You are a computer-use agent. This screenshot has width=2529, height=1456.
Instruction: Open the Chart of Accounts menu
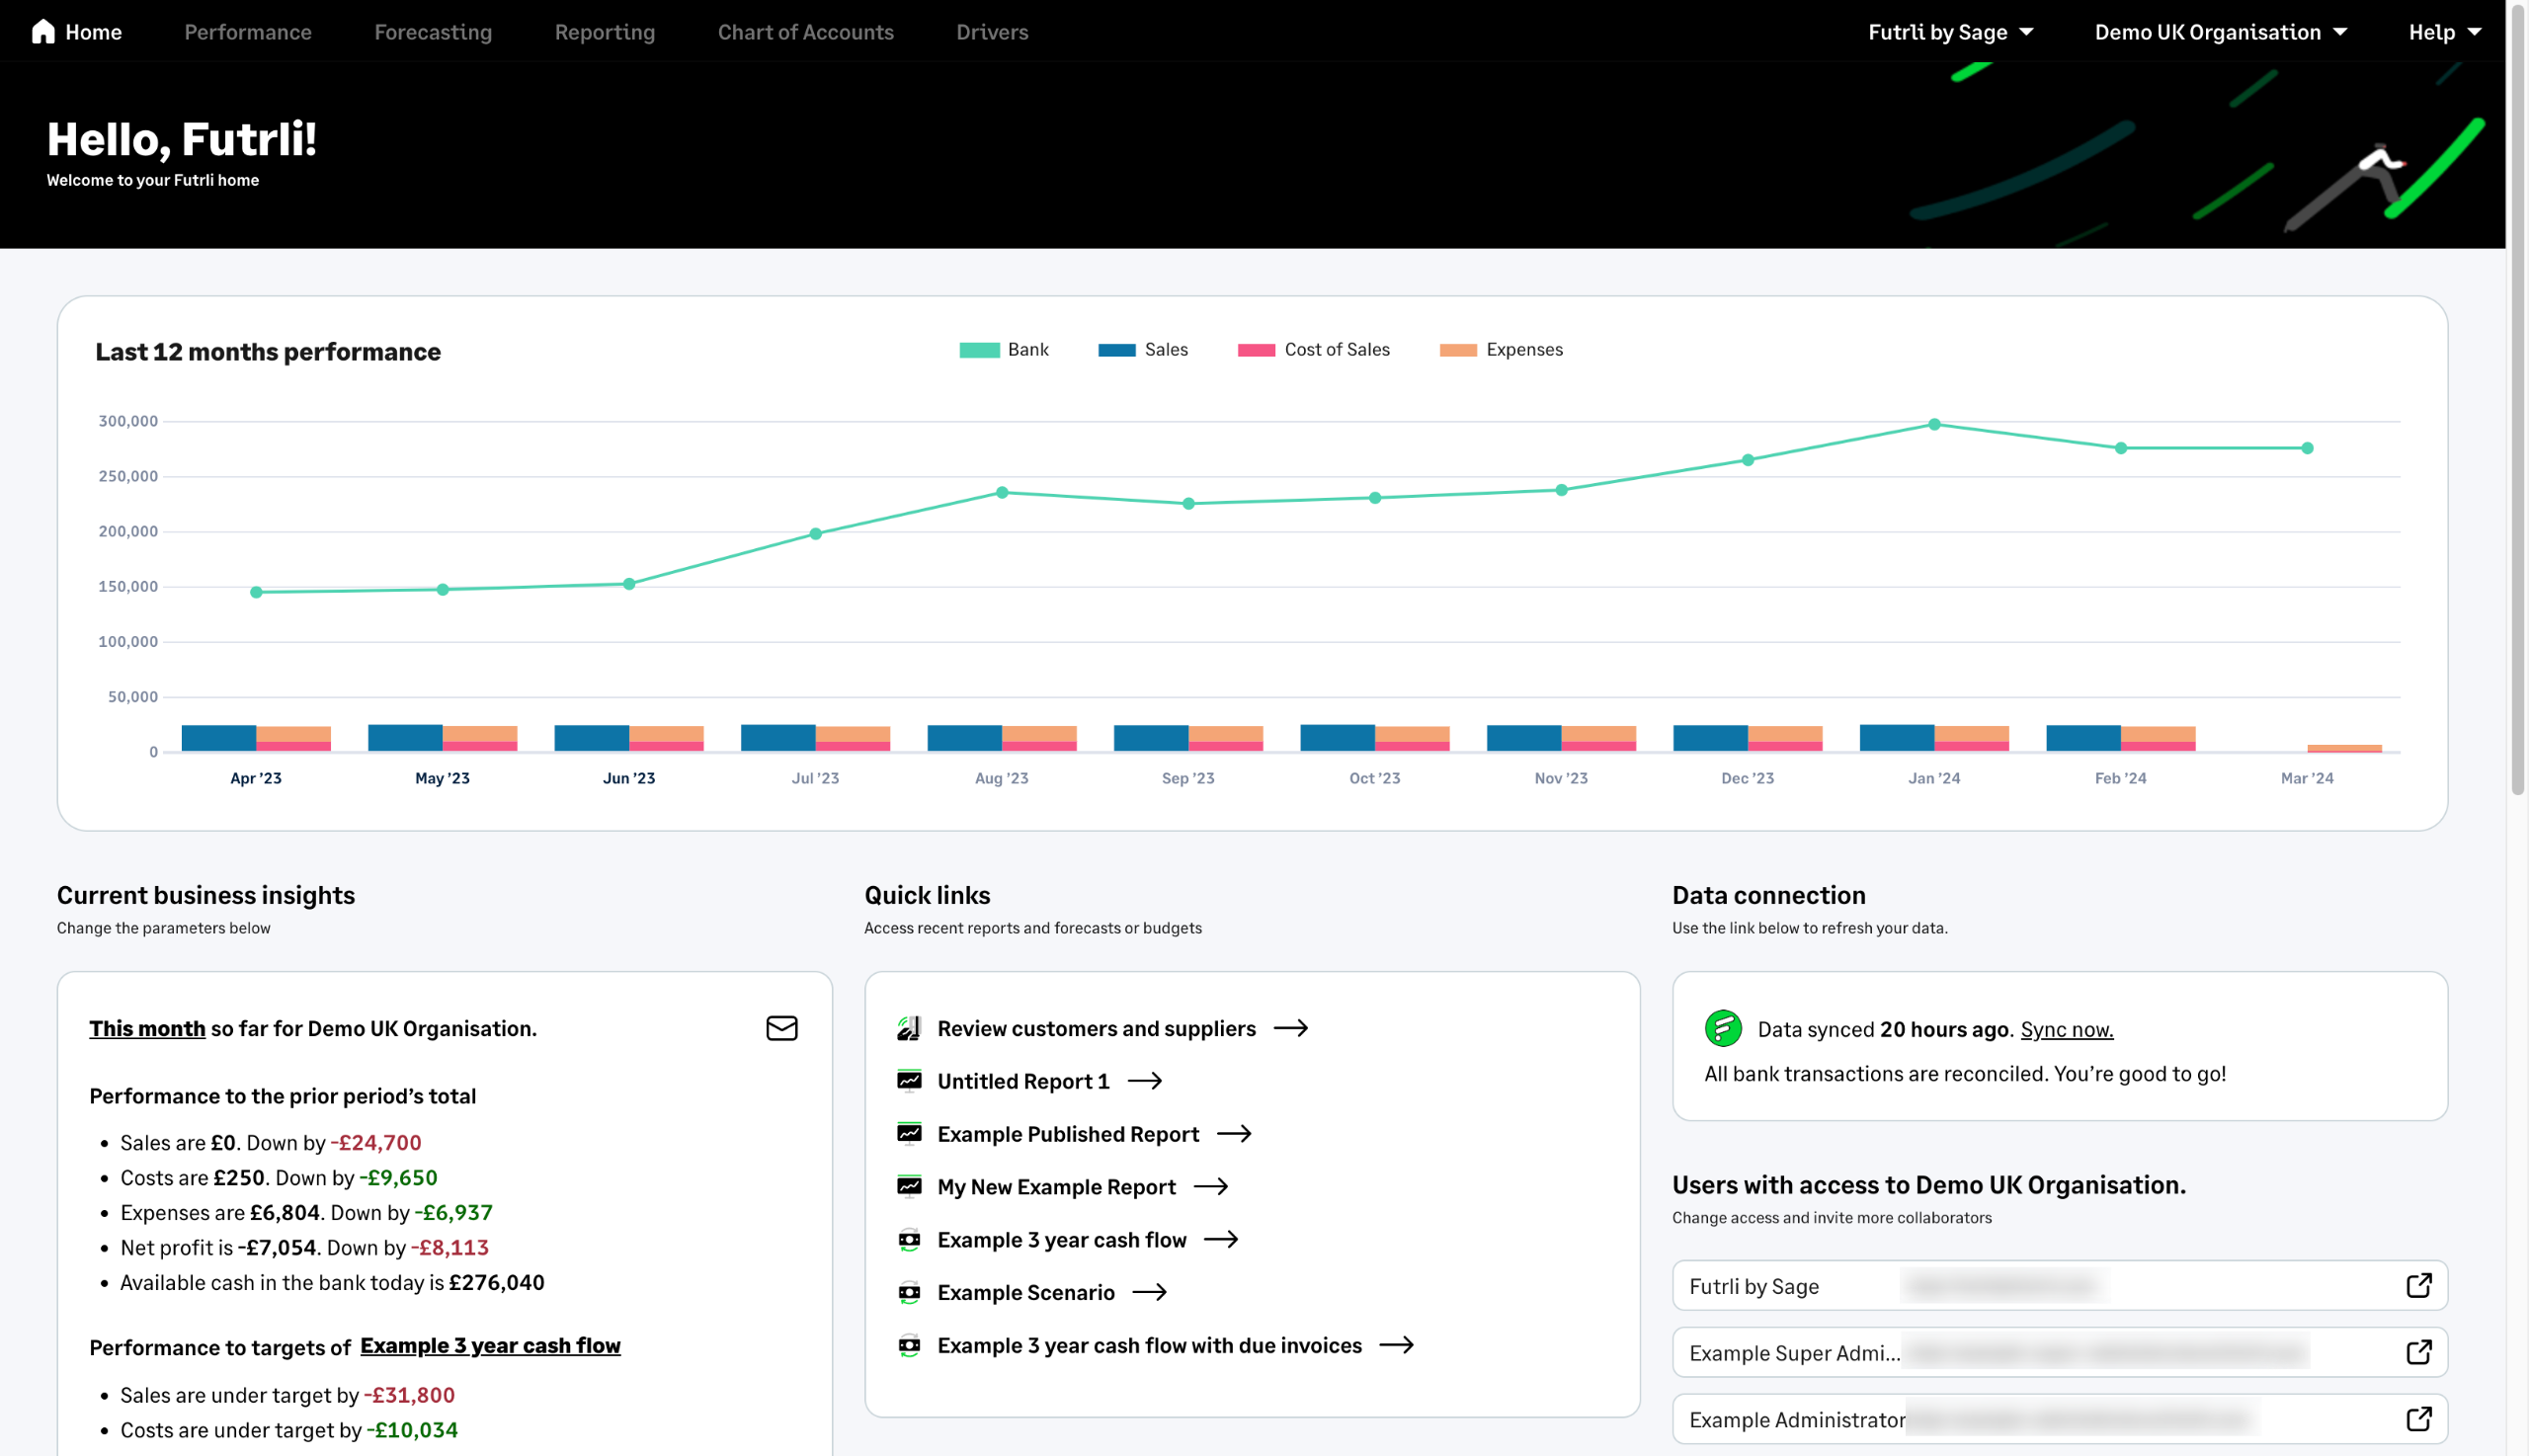coord(805,32)
